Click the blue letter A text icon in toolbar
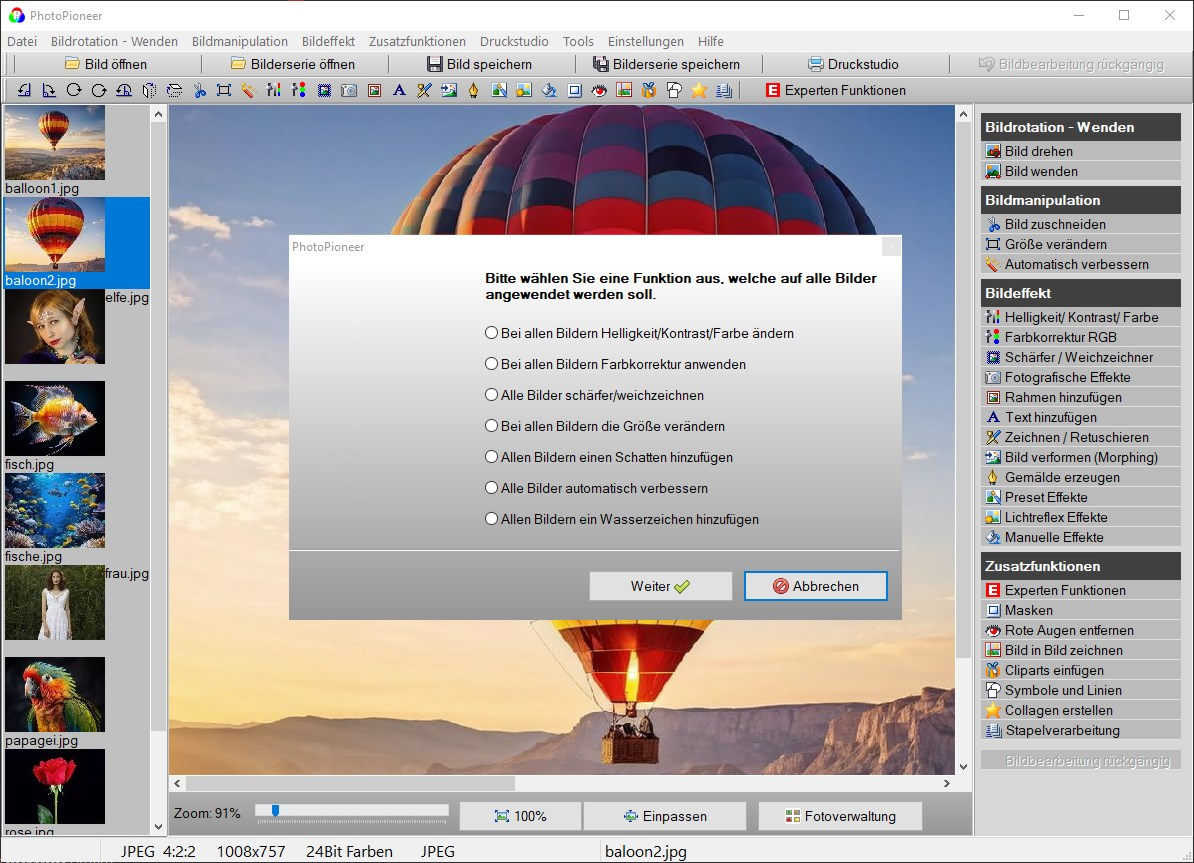The height and width of the screenshot is (863, 1194). click(x=399, y=90)
